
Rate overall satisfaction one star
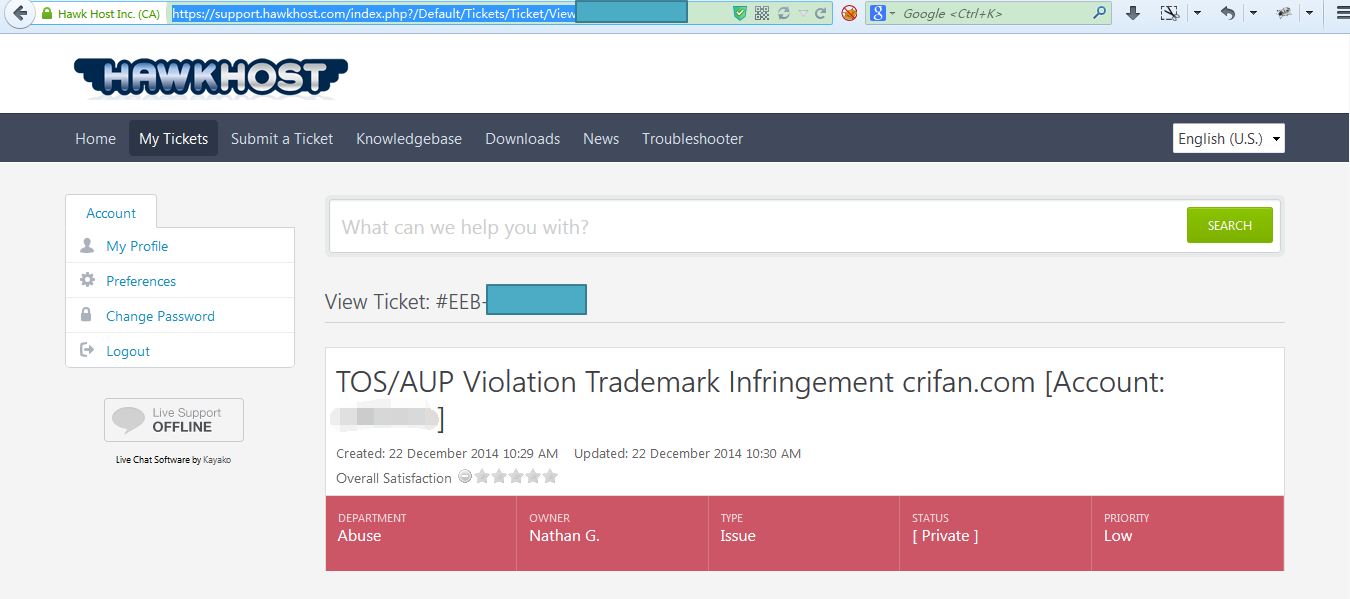pos(482,477)
